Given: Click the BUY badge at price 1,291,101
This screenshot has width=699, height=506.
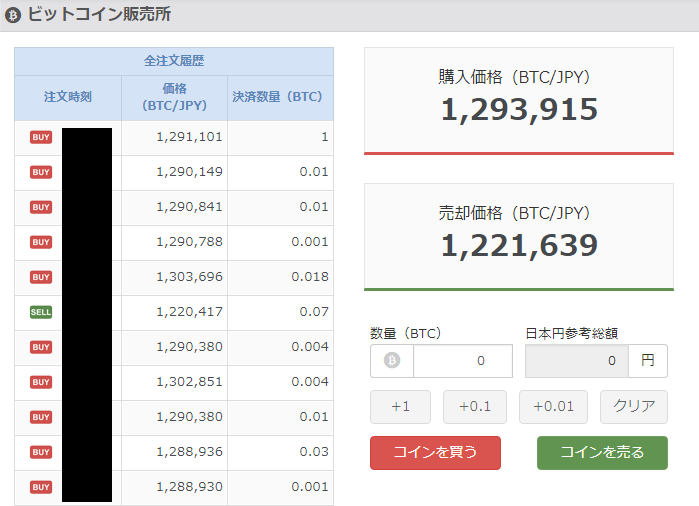Looking at the screenshot, I should pos(41,137).
